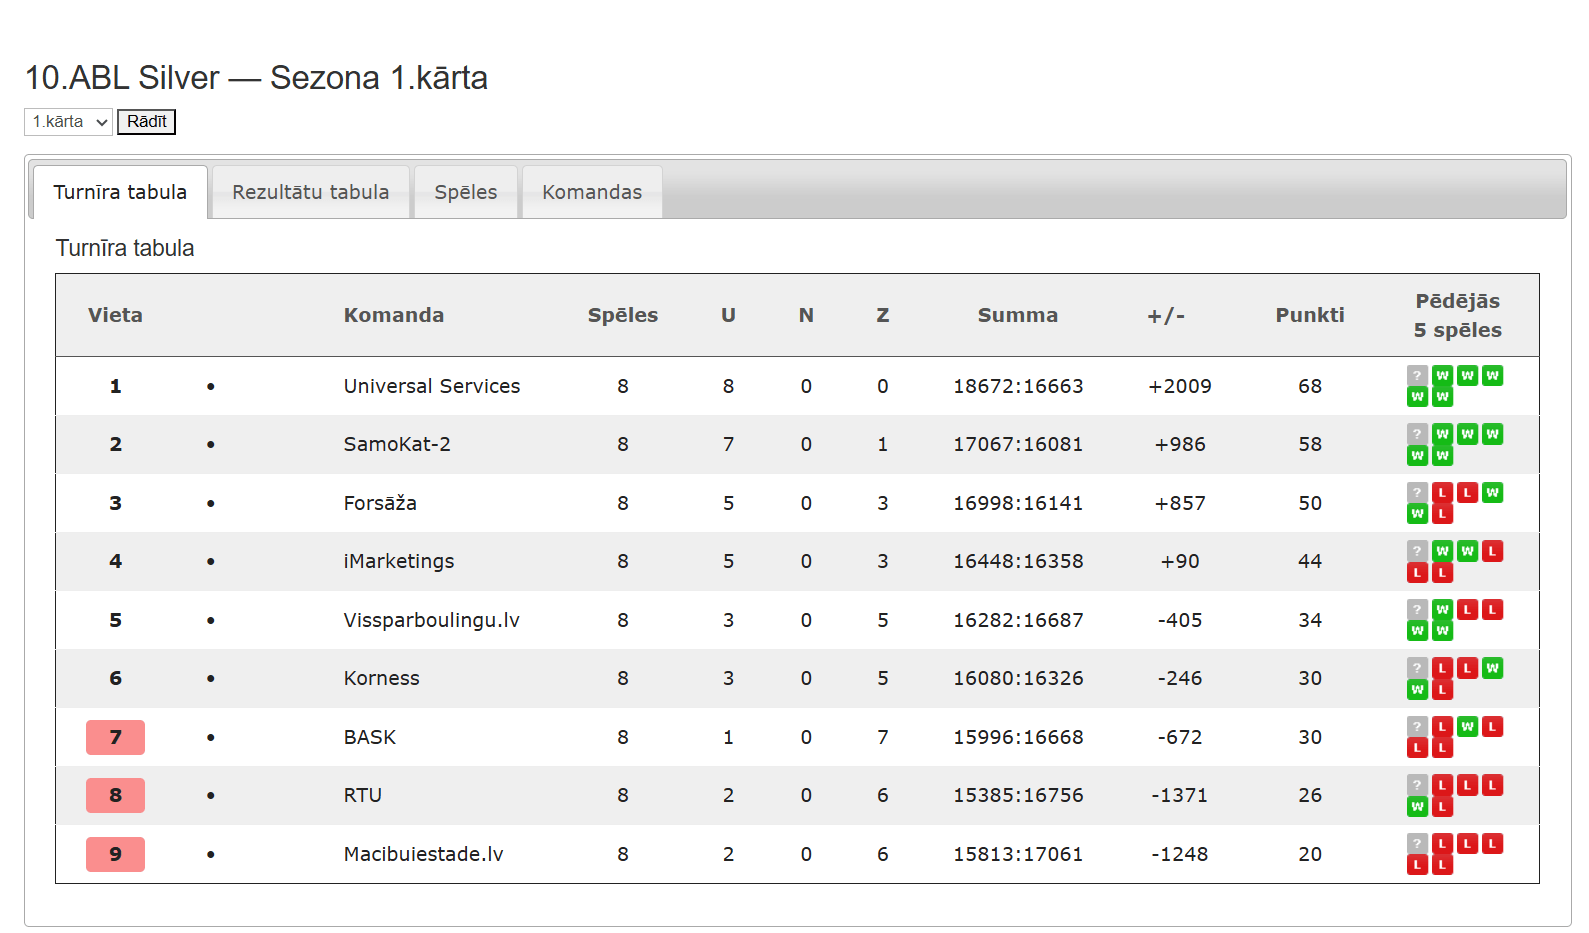
Task: Click the red position 9 badge
Action: click(115, 854)
